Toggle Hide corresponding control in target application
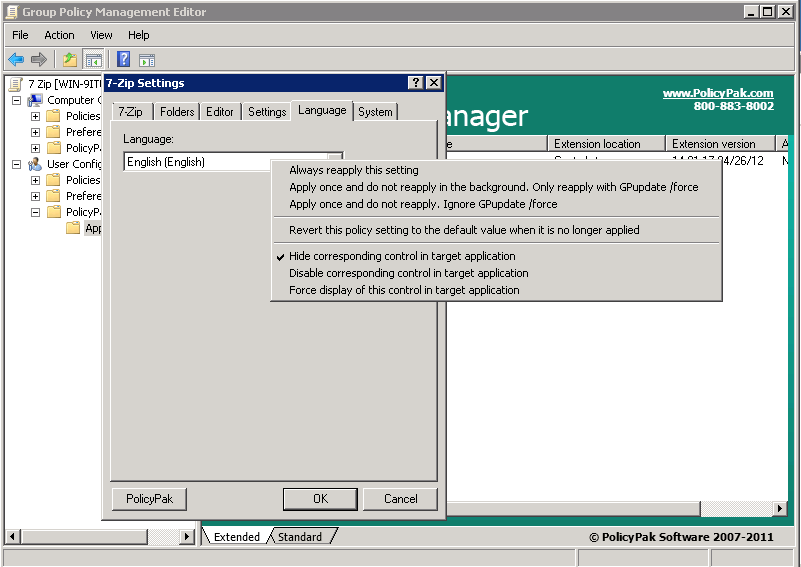 click(x=402, y=256)
